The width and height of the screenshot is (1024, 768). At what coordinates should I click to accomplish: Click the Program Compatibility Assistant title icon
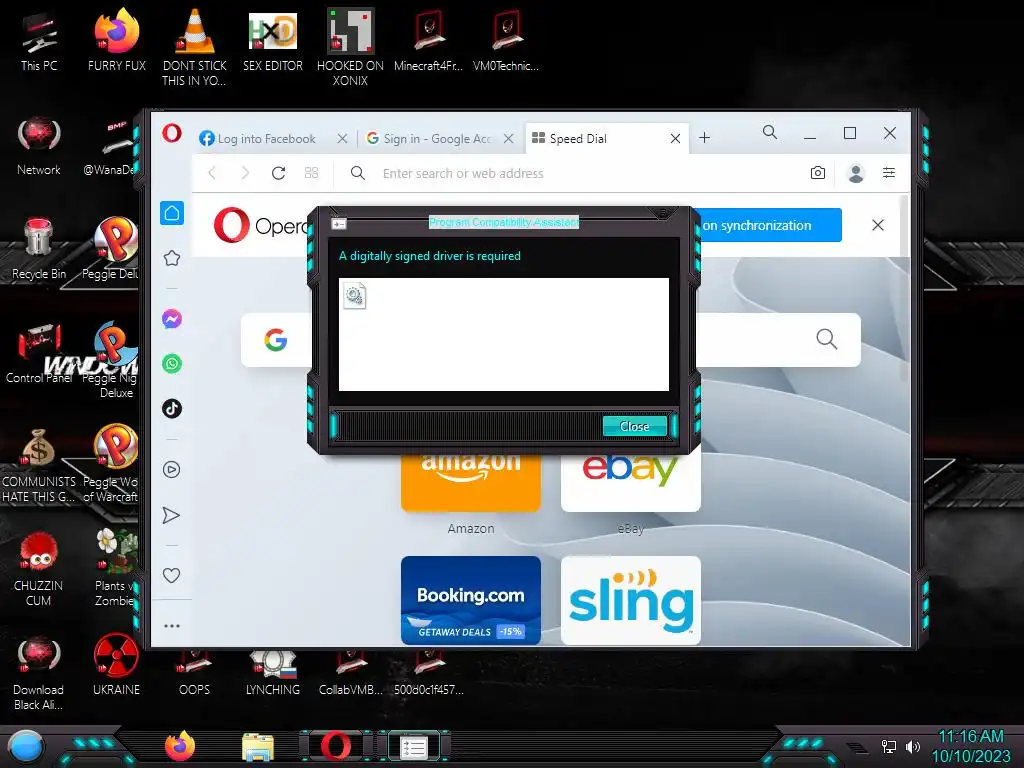point(339,224)
